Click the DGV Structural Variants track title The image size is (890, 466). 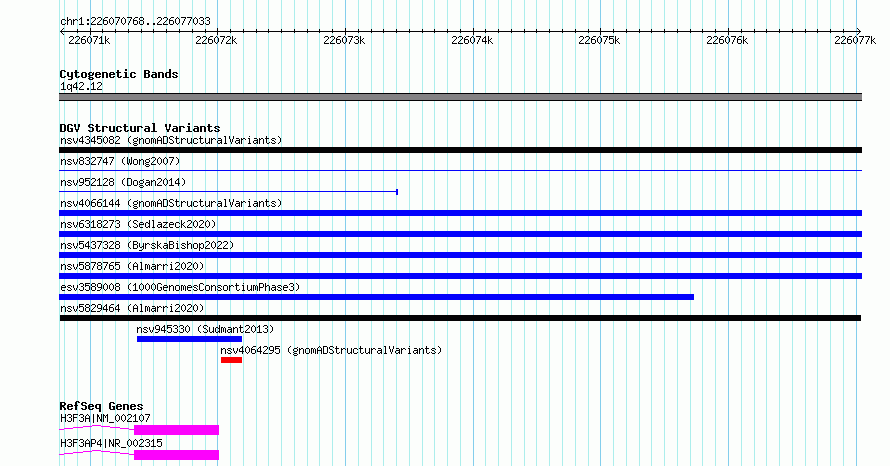tap(140, 128)
